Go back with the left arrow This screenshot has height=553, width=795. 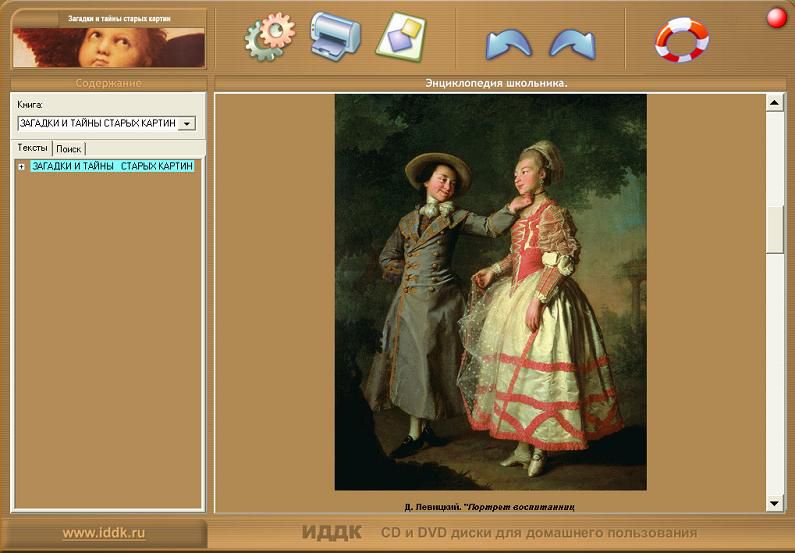point(508,44)
